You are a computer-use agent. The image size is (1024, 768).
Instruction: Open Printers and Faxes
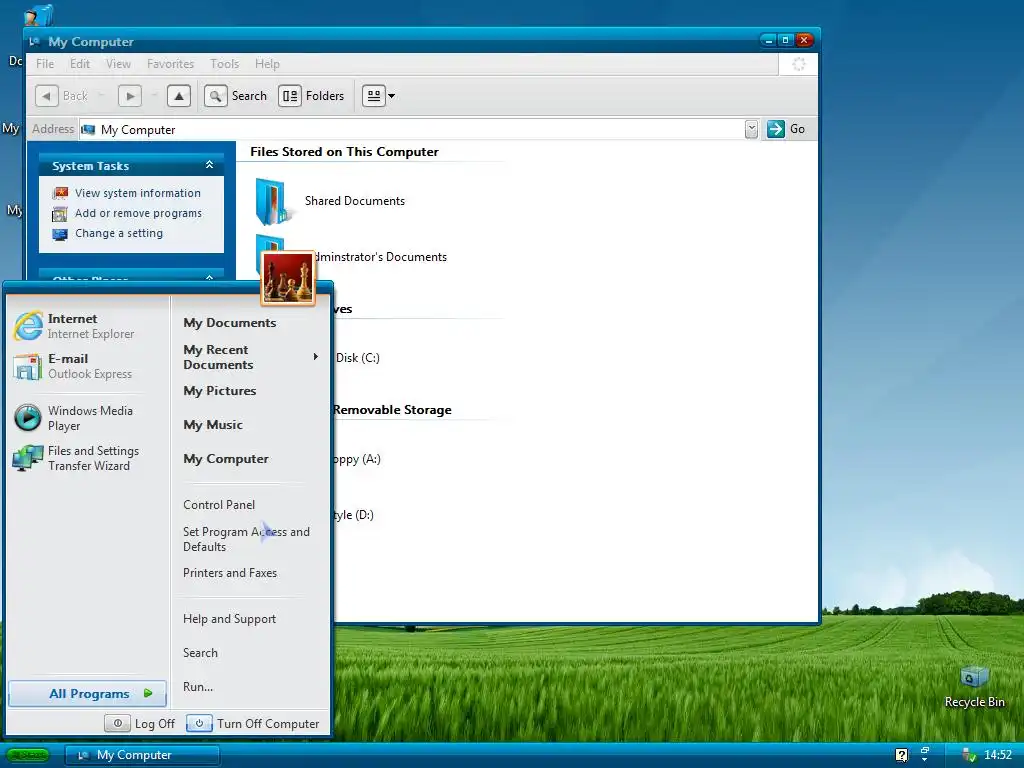230,573
